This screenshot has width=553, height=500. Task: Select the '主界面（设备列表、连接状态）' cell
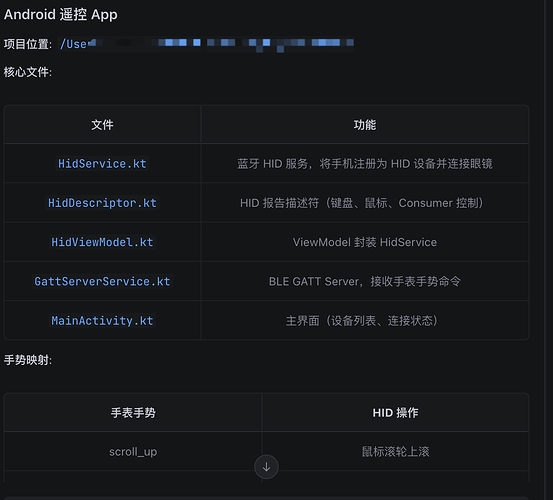365,321
